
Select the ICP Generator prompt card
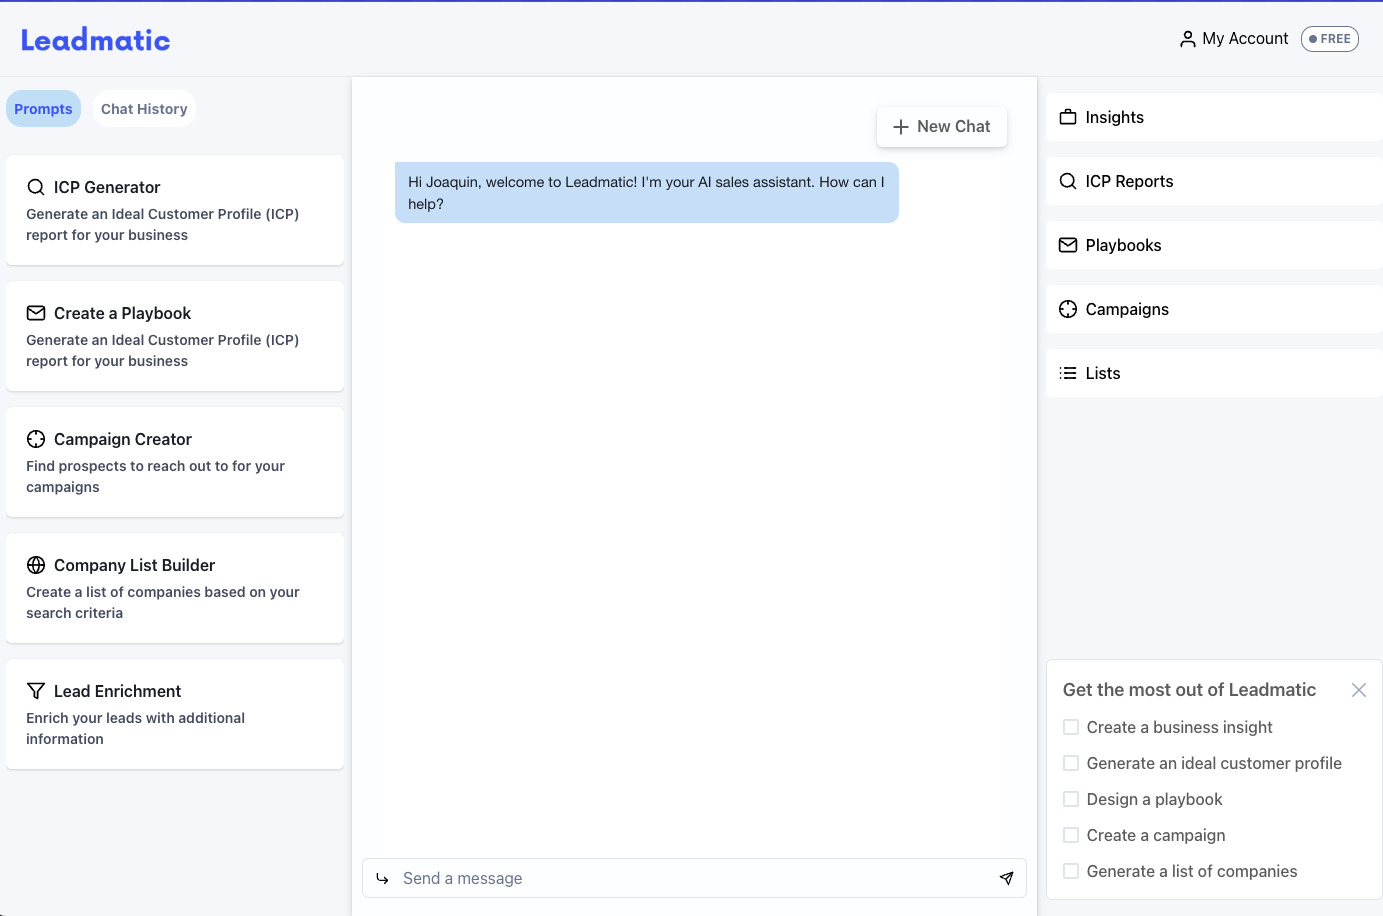(175, 210)
